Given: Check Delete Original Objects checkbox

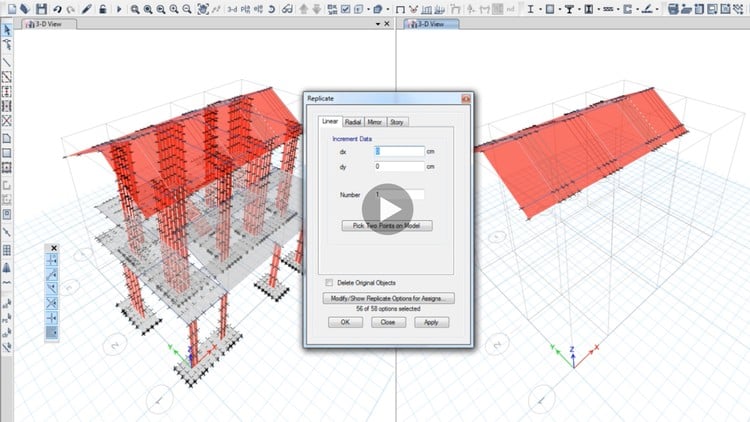Looking at the screenshot, I should [x=329, y=283].
